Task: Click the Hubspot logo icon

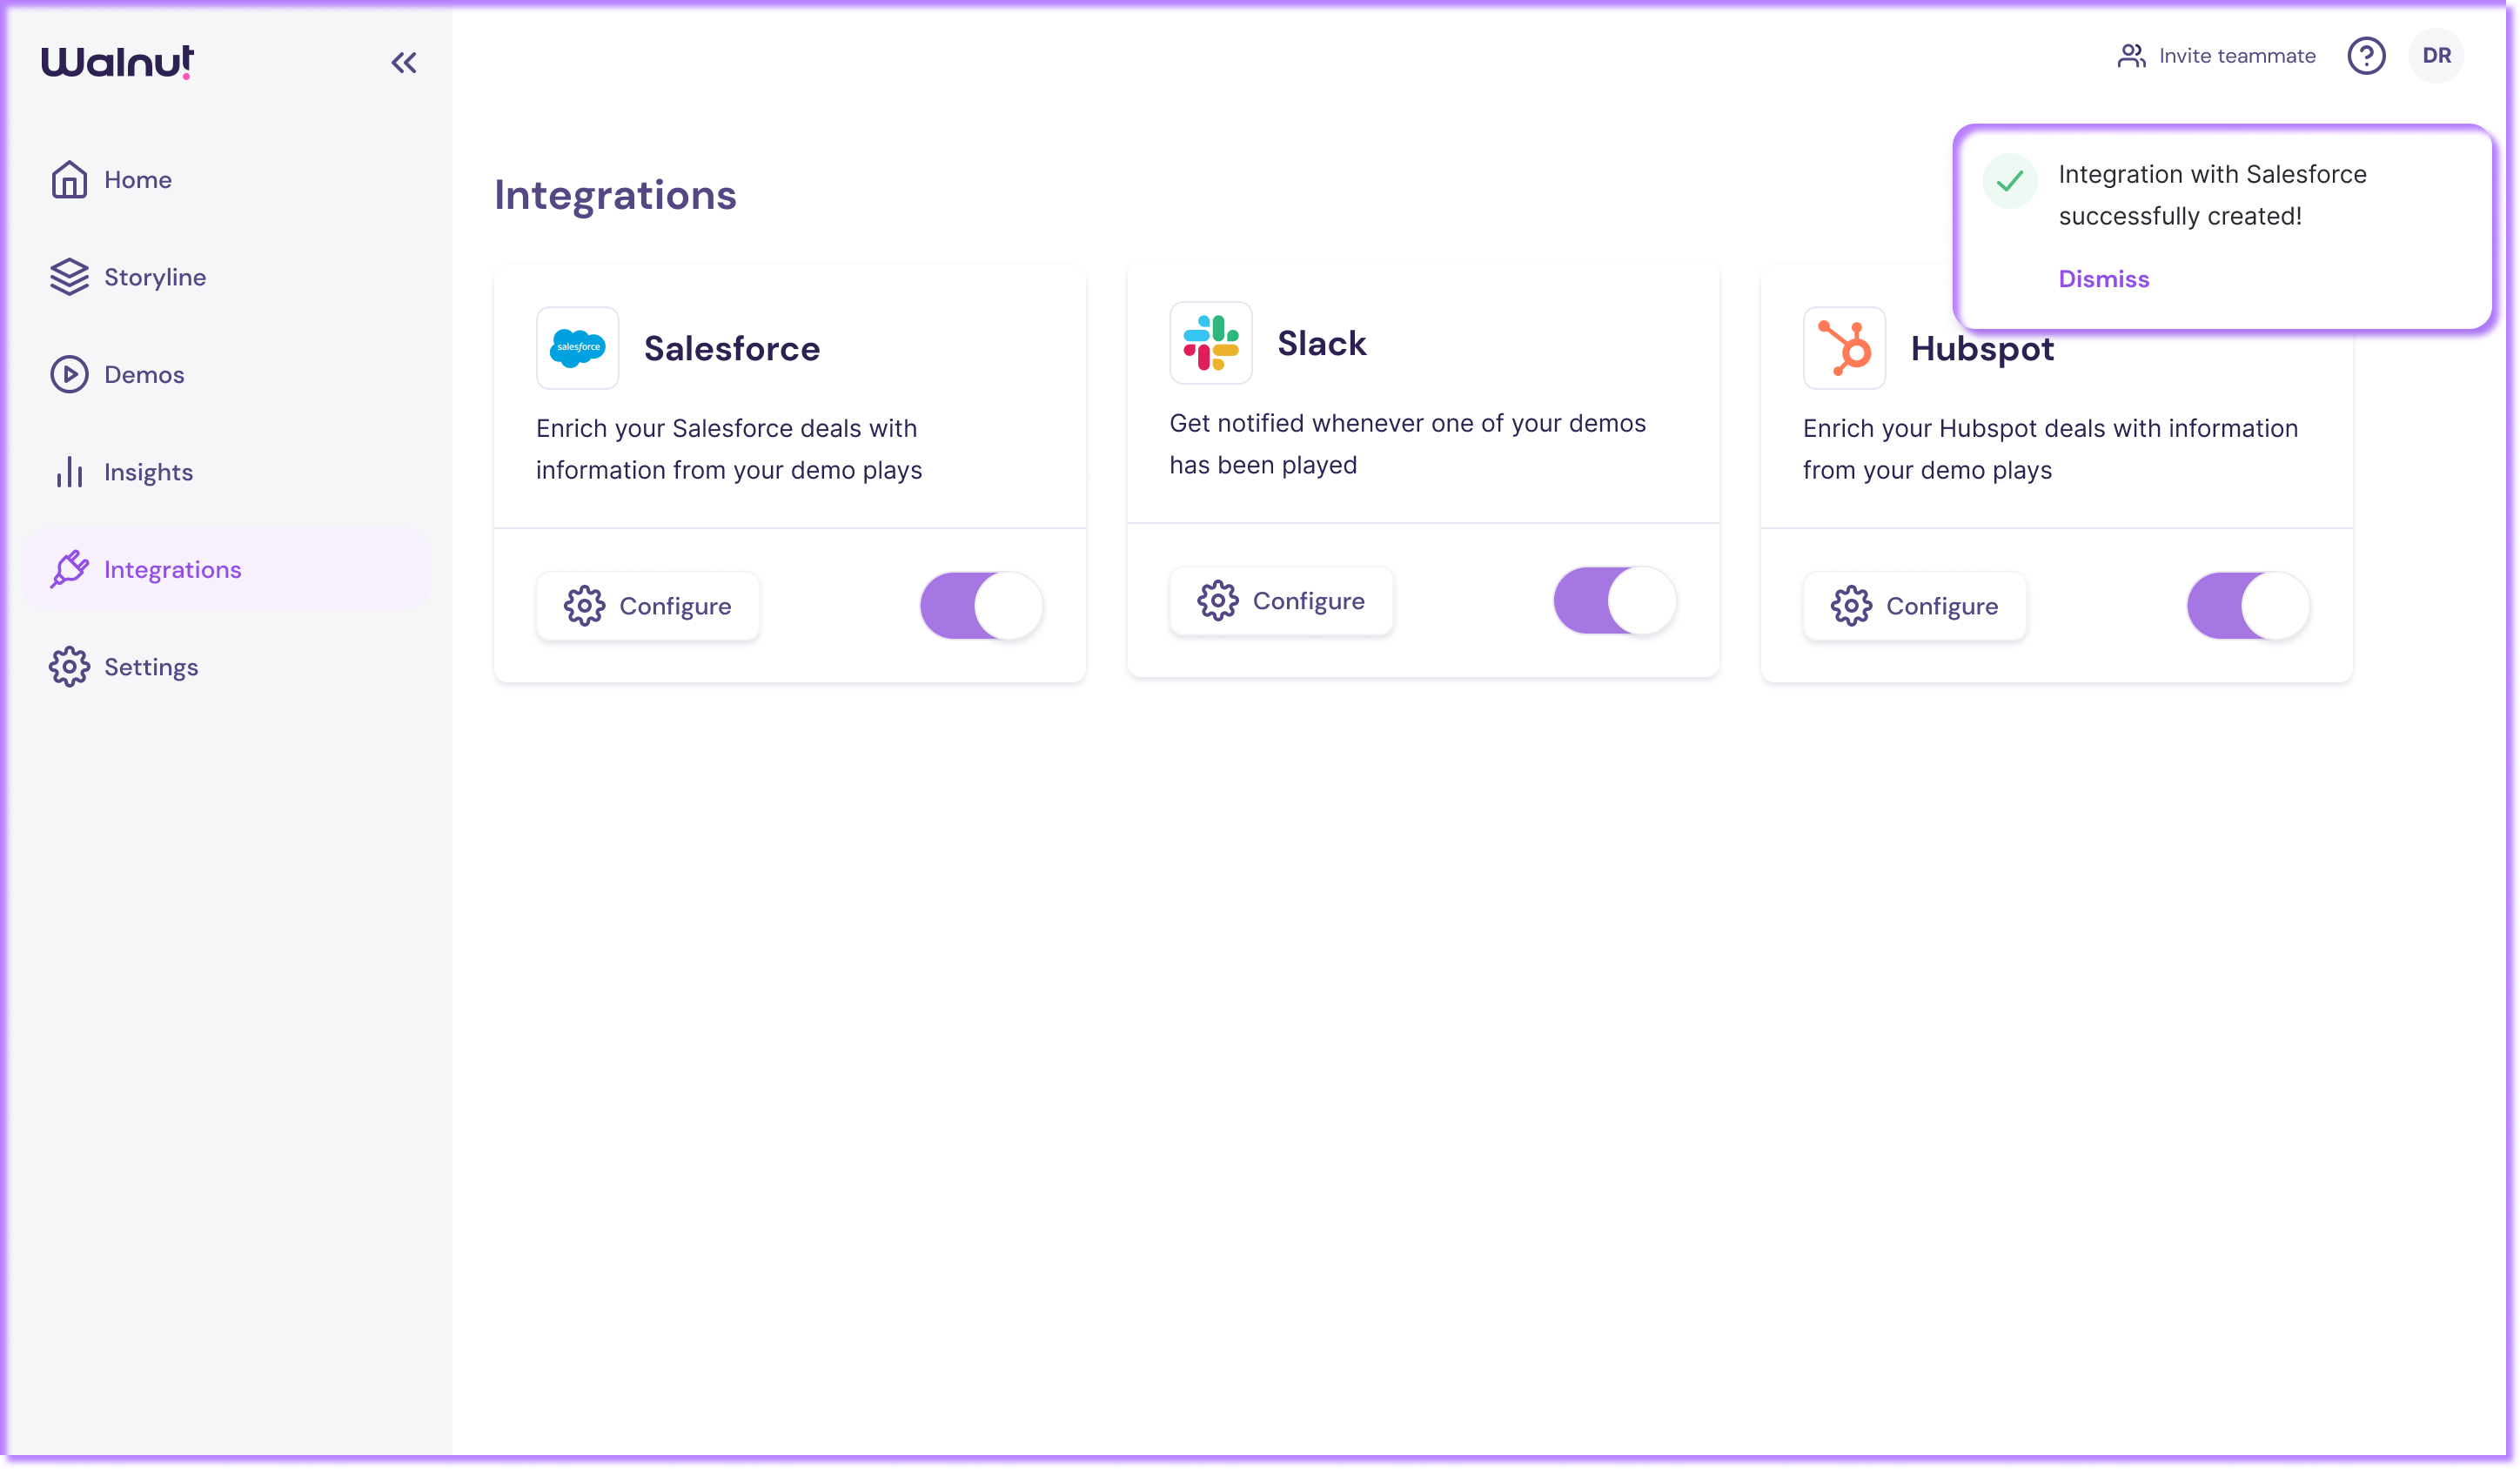Action: click(1843, 348)
